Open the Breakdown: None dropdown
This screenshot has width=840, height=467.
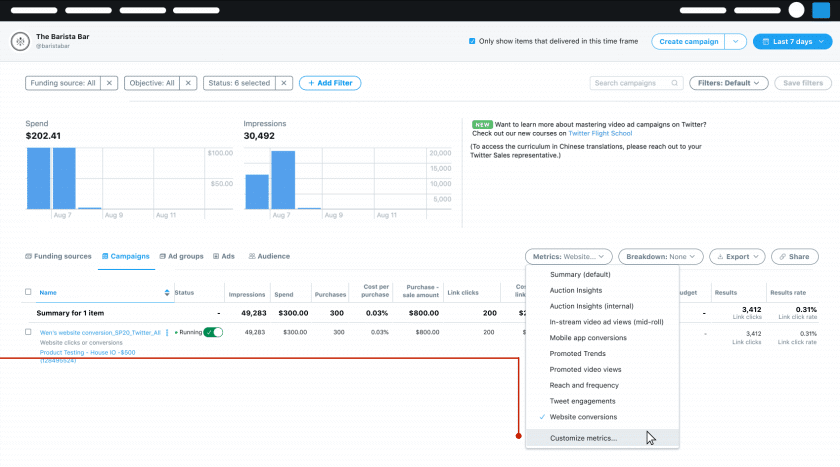(x=661, y=256)
